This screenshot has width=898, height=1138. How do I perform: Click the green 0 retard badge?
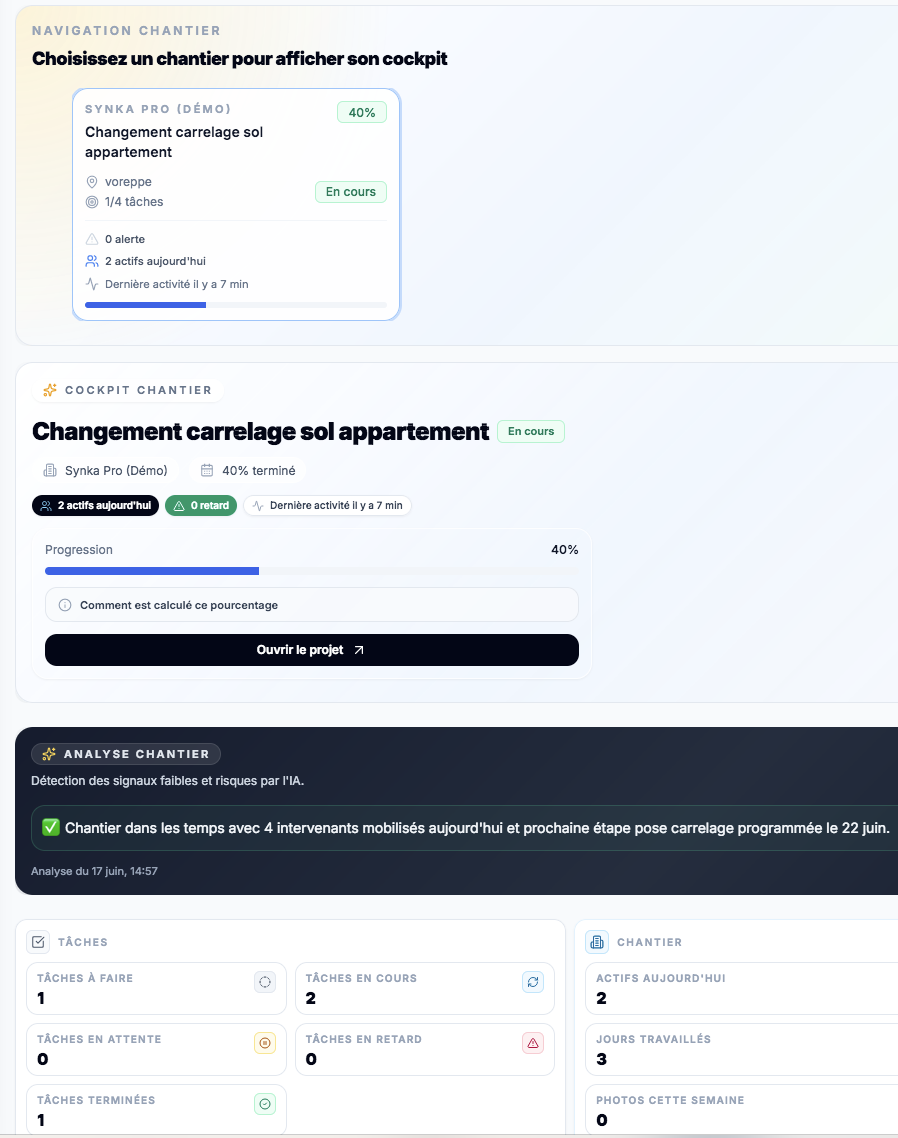pyautogui.click(x=201, y=506)
